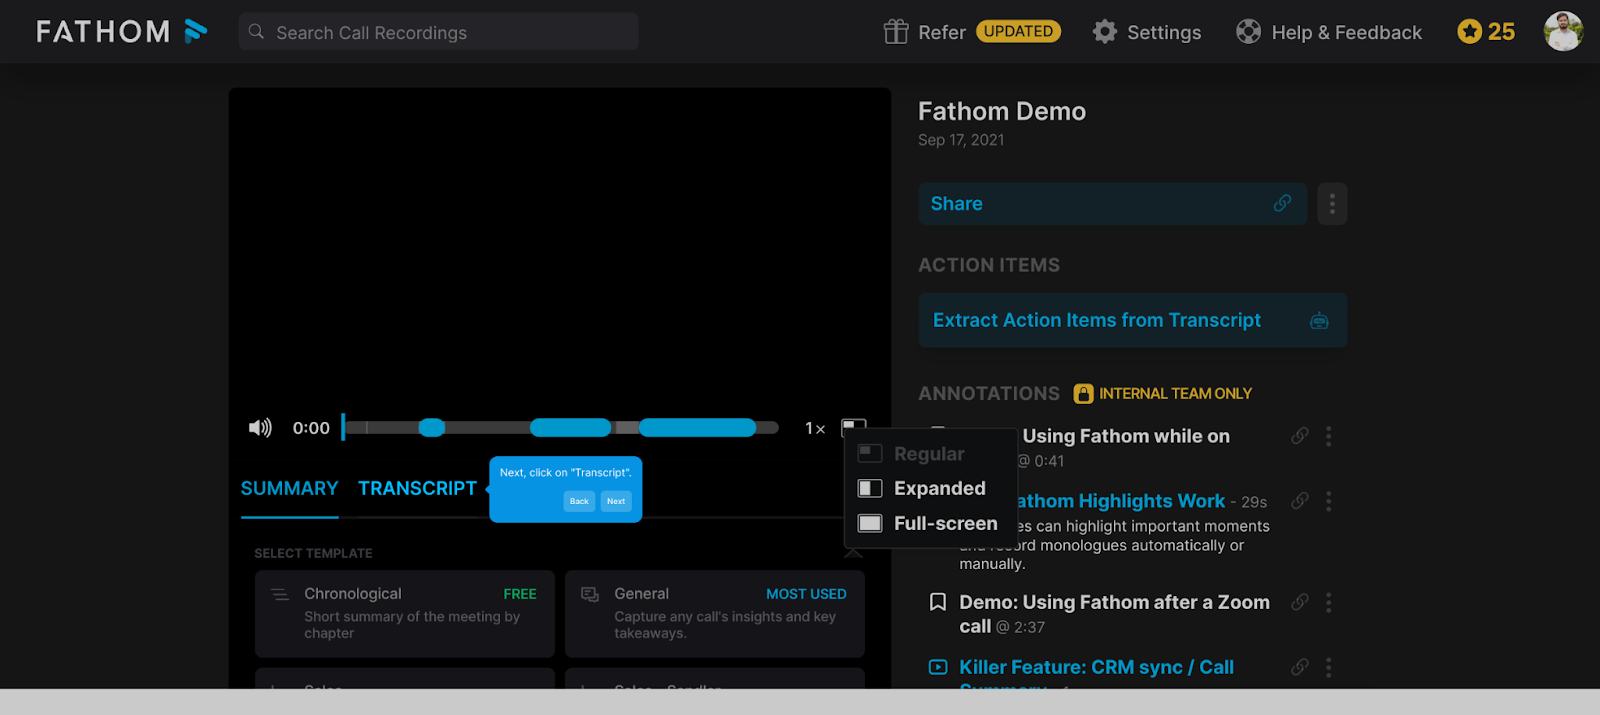Click the gift icon next to Refer

(x=896, y=32)
